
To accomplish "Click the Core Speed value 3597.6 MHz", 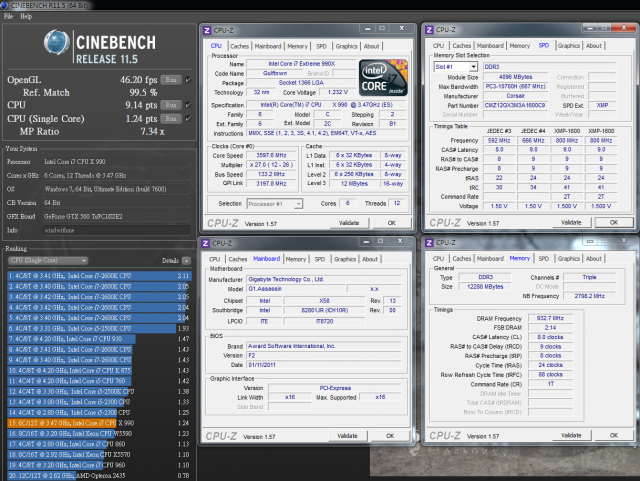I will [x=271, y=155].
